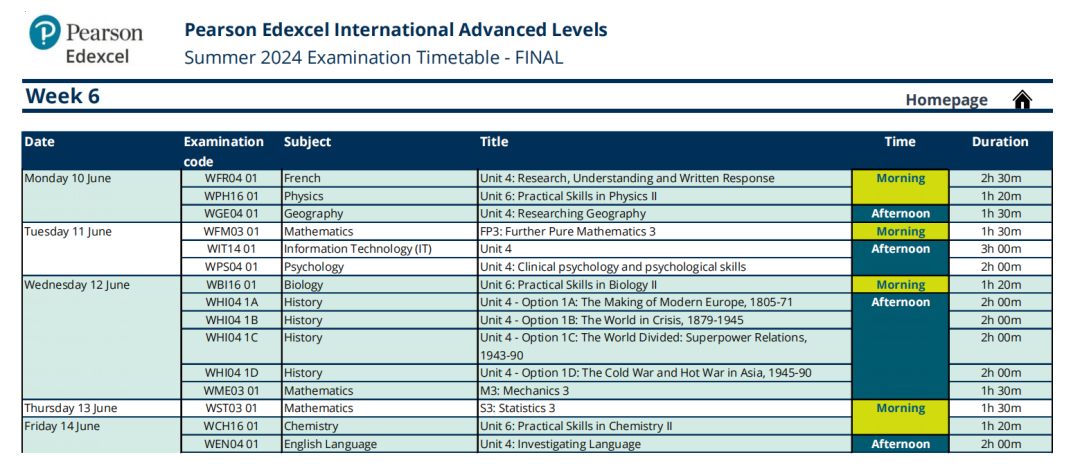Select the English Language subject cell
The width and height of the screenshot is (1080, 473).
(x=380, y=444)
